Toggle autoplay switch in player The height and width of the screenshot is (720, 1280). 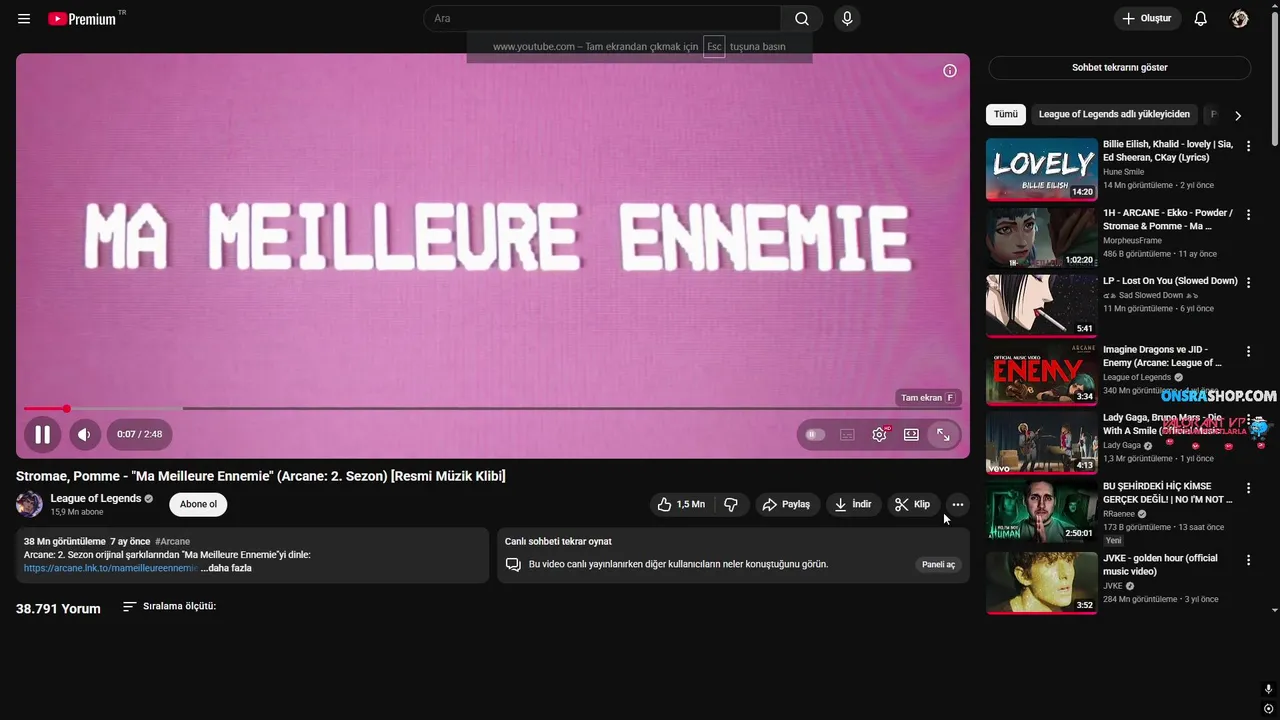815,435
